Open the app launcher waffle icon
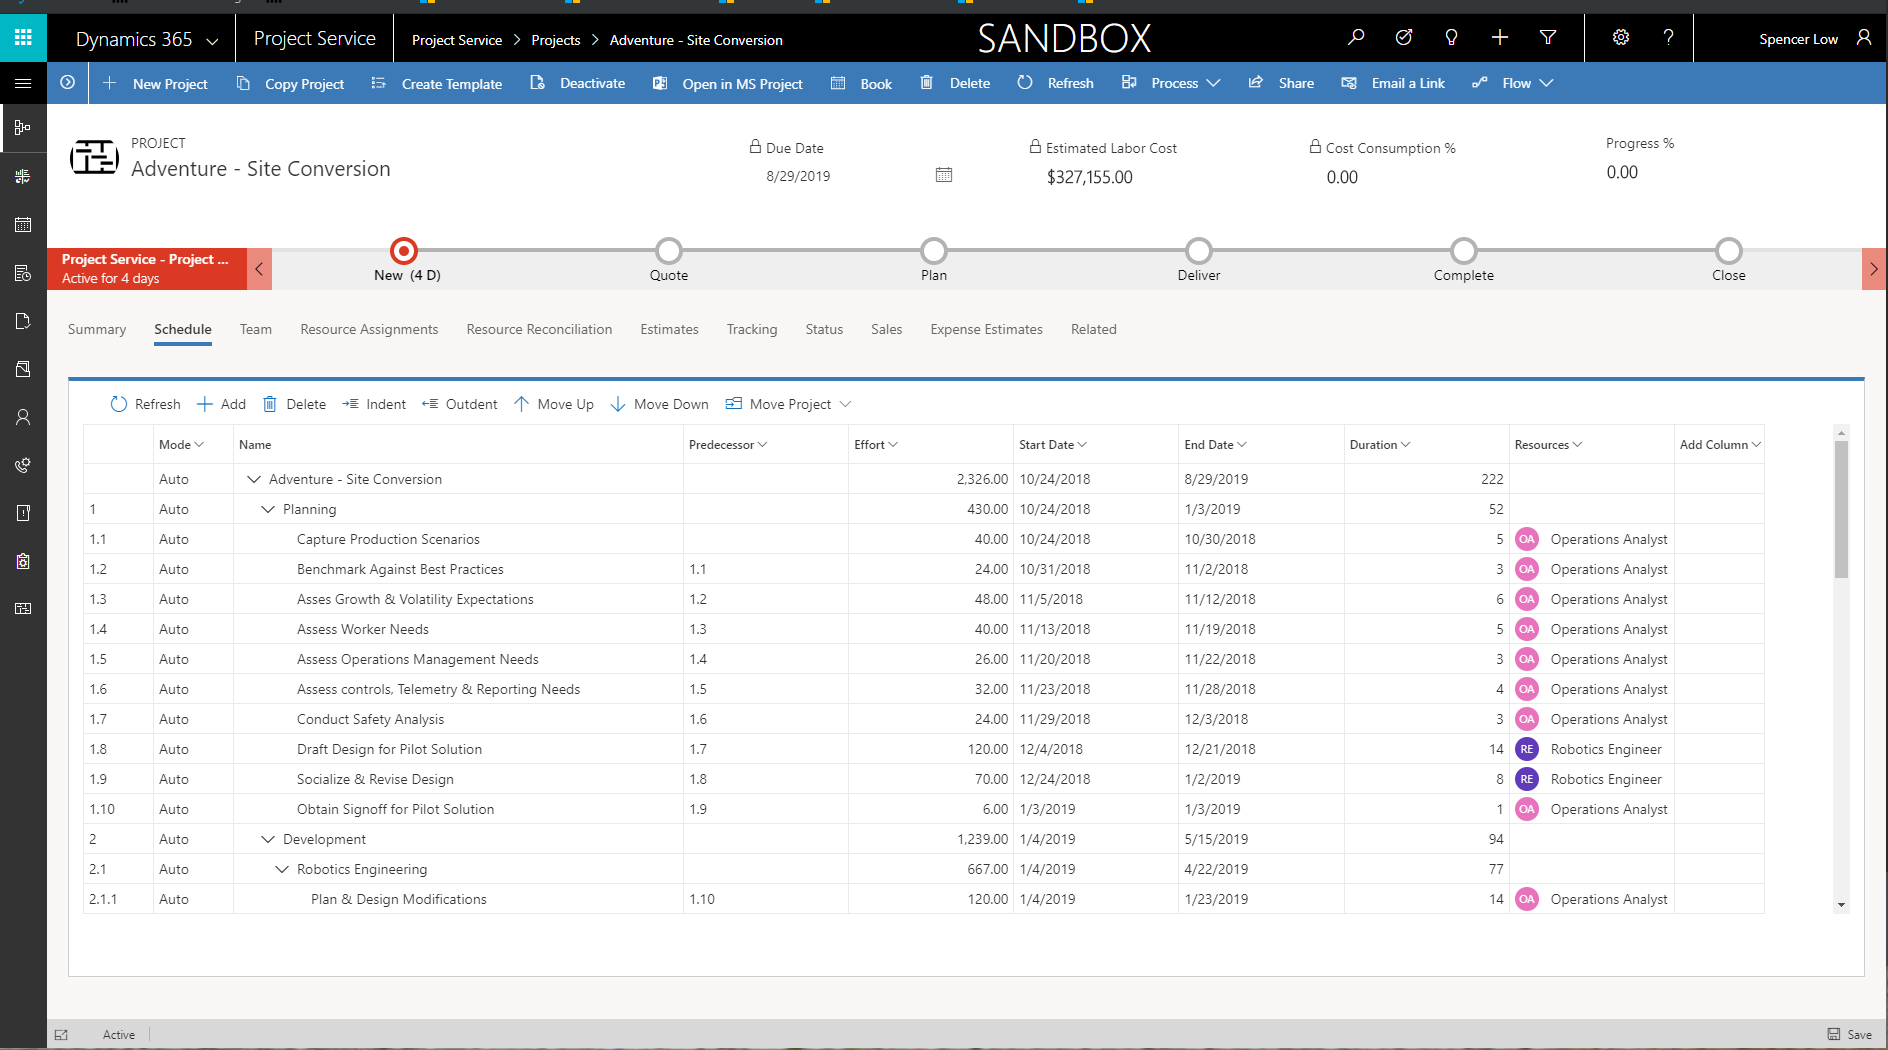 coord(23,38)
